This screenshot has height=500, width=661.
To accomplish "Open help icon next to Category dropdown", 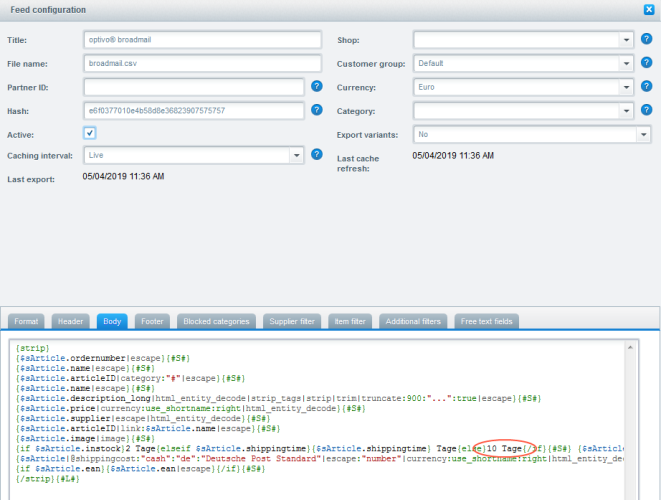I will coord(646,110).
